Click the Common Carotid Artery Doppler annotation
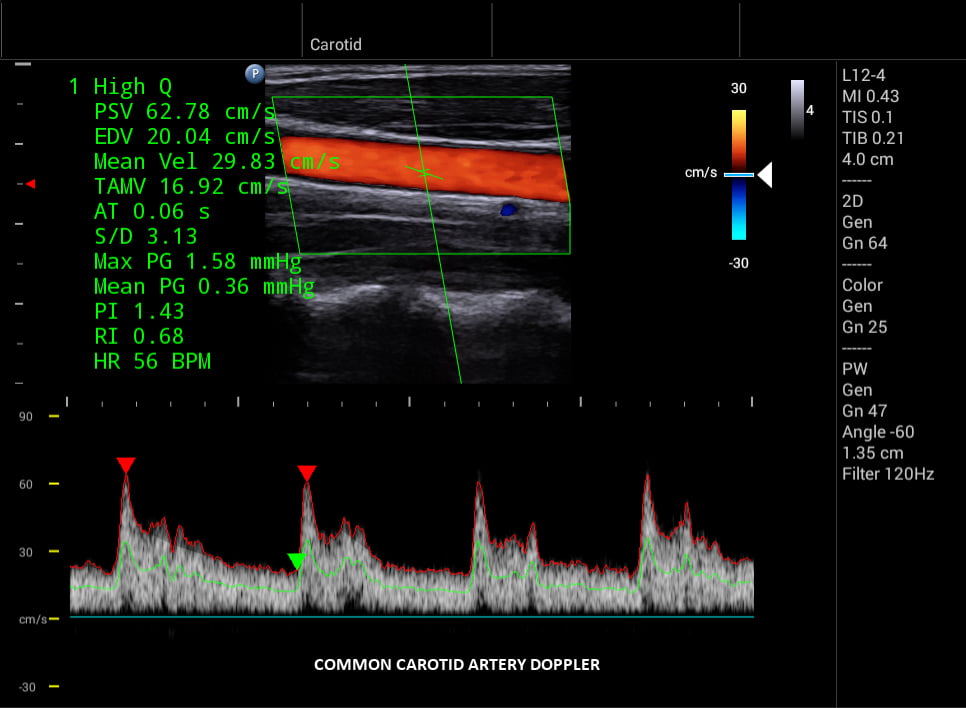966x708 pixels. pyautogui.click(x=457, y=664)
